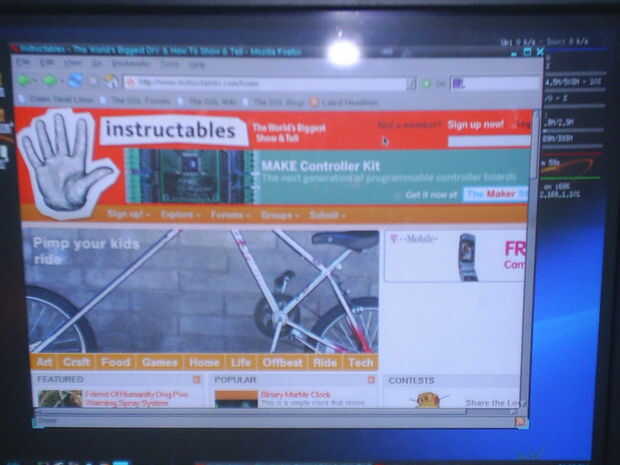Click the instructables wordmark
620x465 pixels.
point(171,130)
